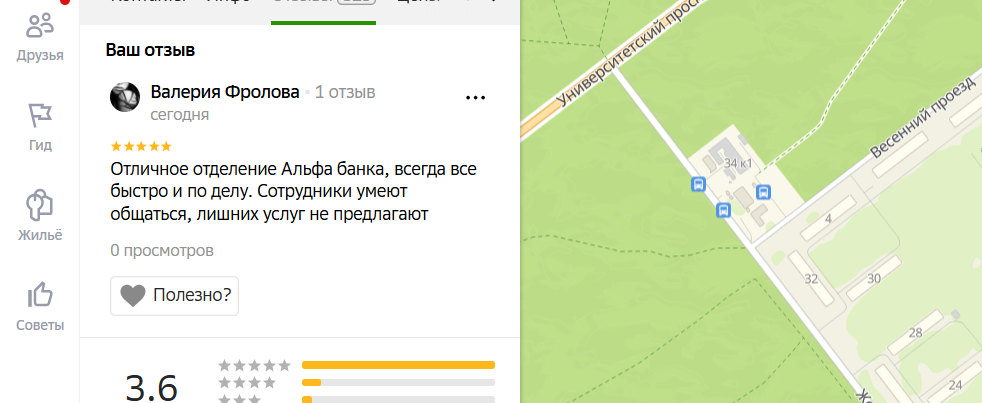Filter reviews by the four-star rating bar

click(398, 382)
